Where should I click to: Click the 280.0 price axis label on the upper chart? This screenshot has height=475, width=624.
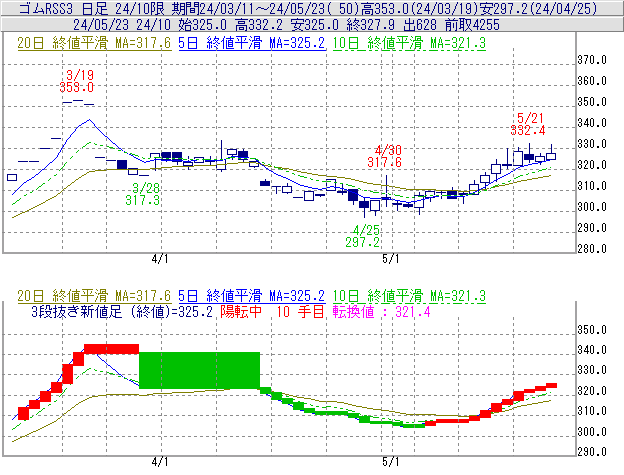(592, 249)
